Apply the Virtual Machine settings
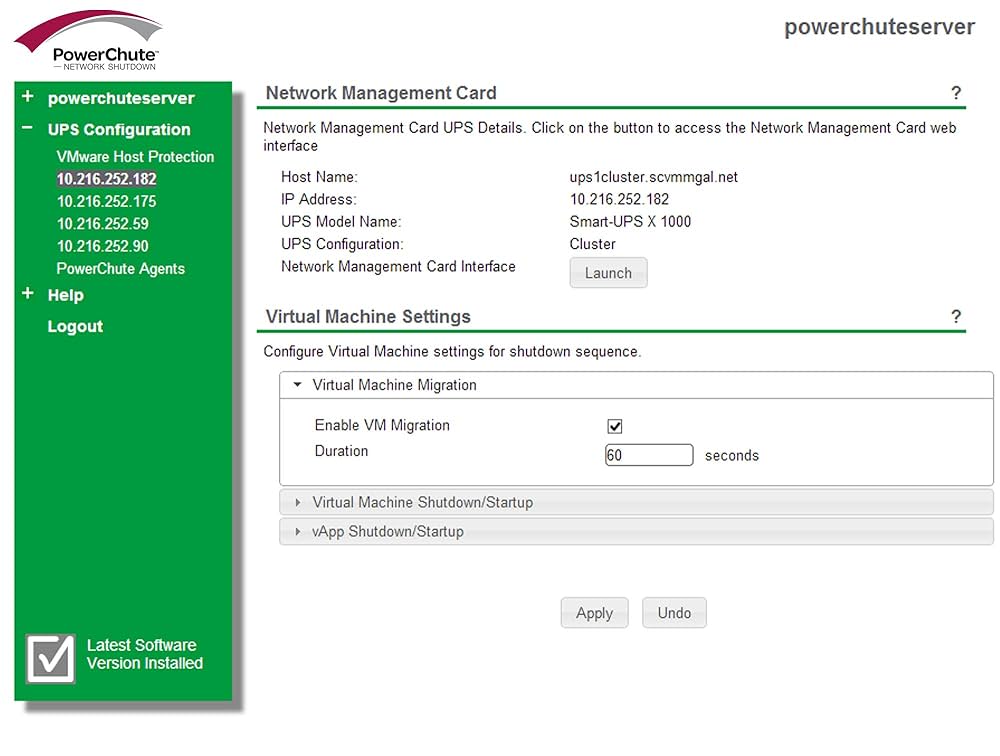 pyautogui.click(x=594, y=613)
